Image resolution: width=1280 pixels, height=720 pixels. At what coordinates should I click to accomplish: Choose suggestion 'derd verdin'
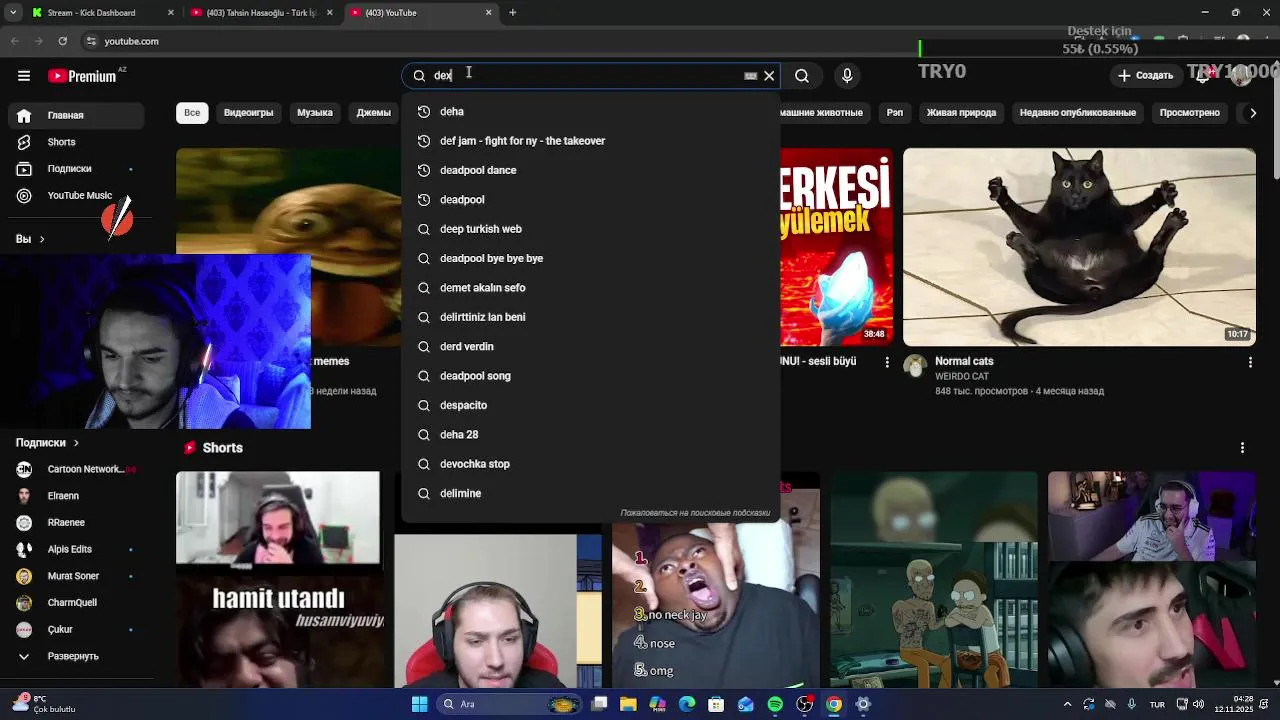(590, 347)
